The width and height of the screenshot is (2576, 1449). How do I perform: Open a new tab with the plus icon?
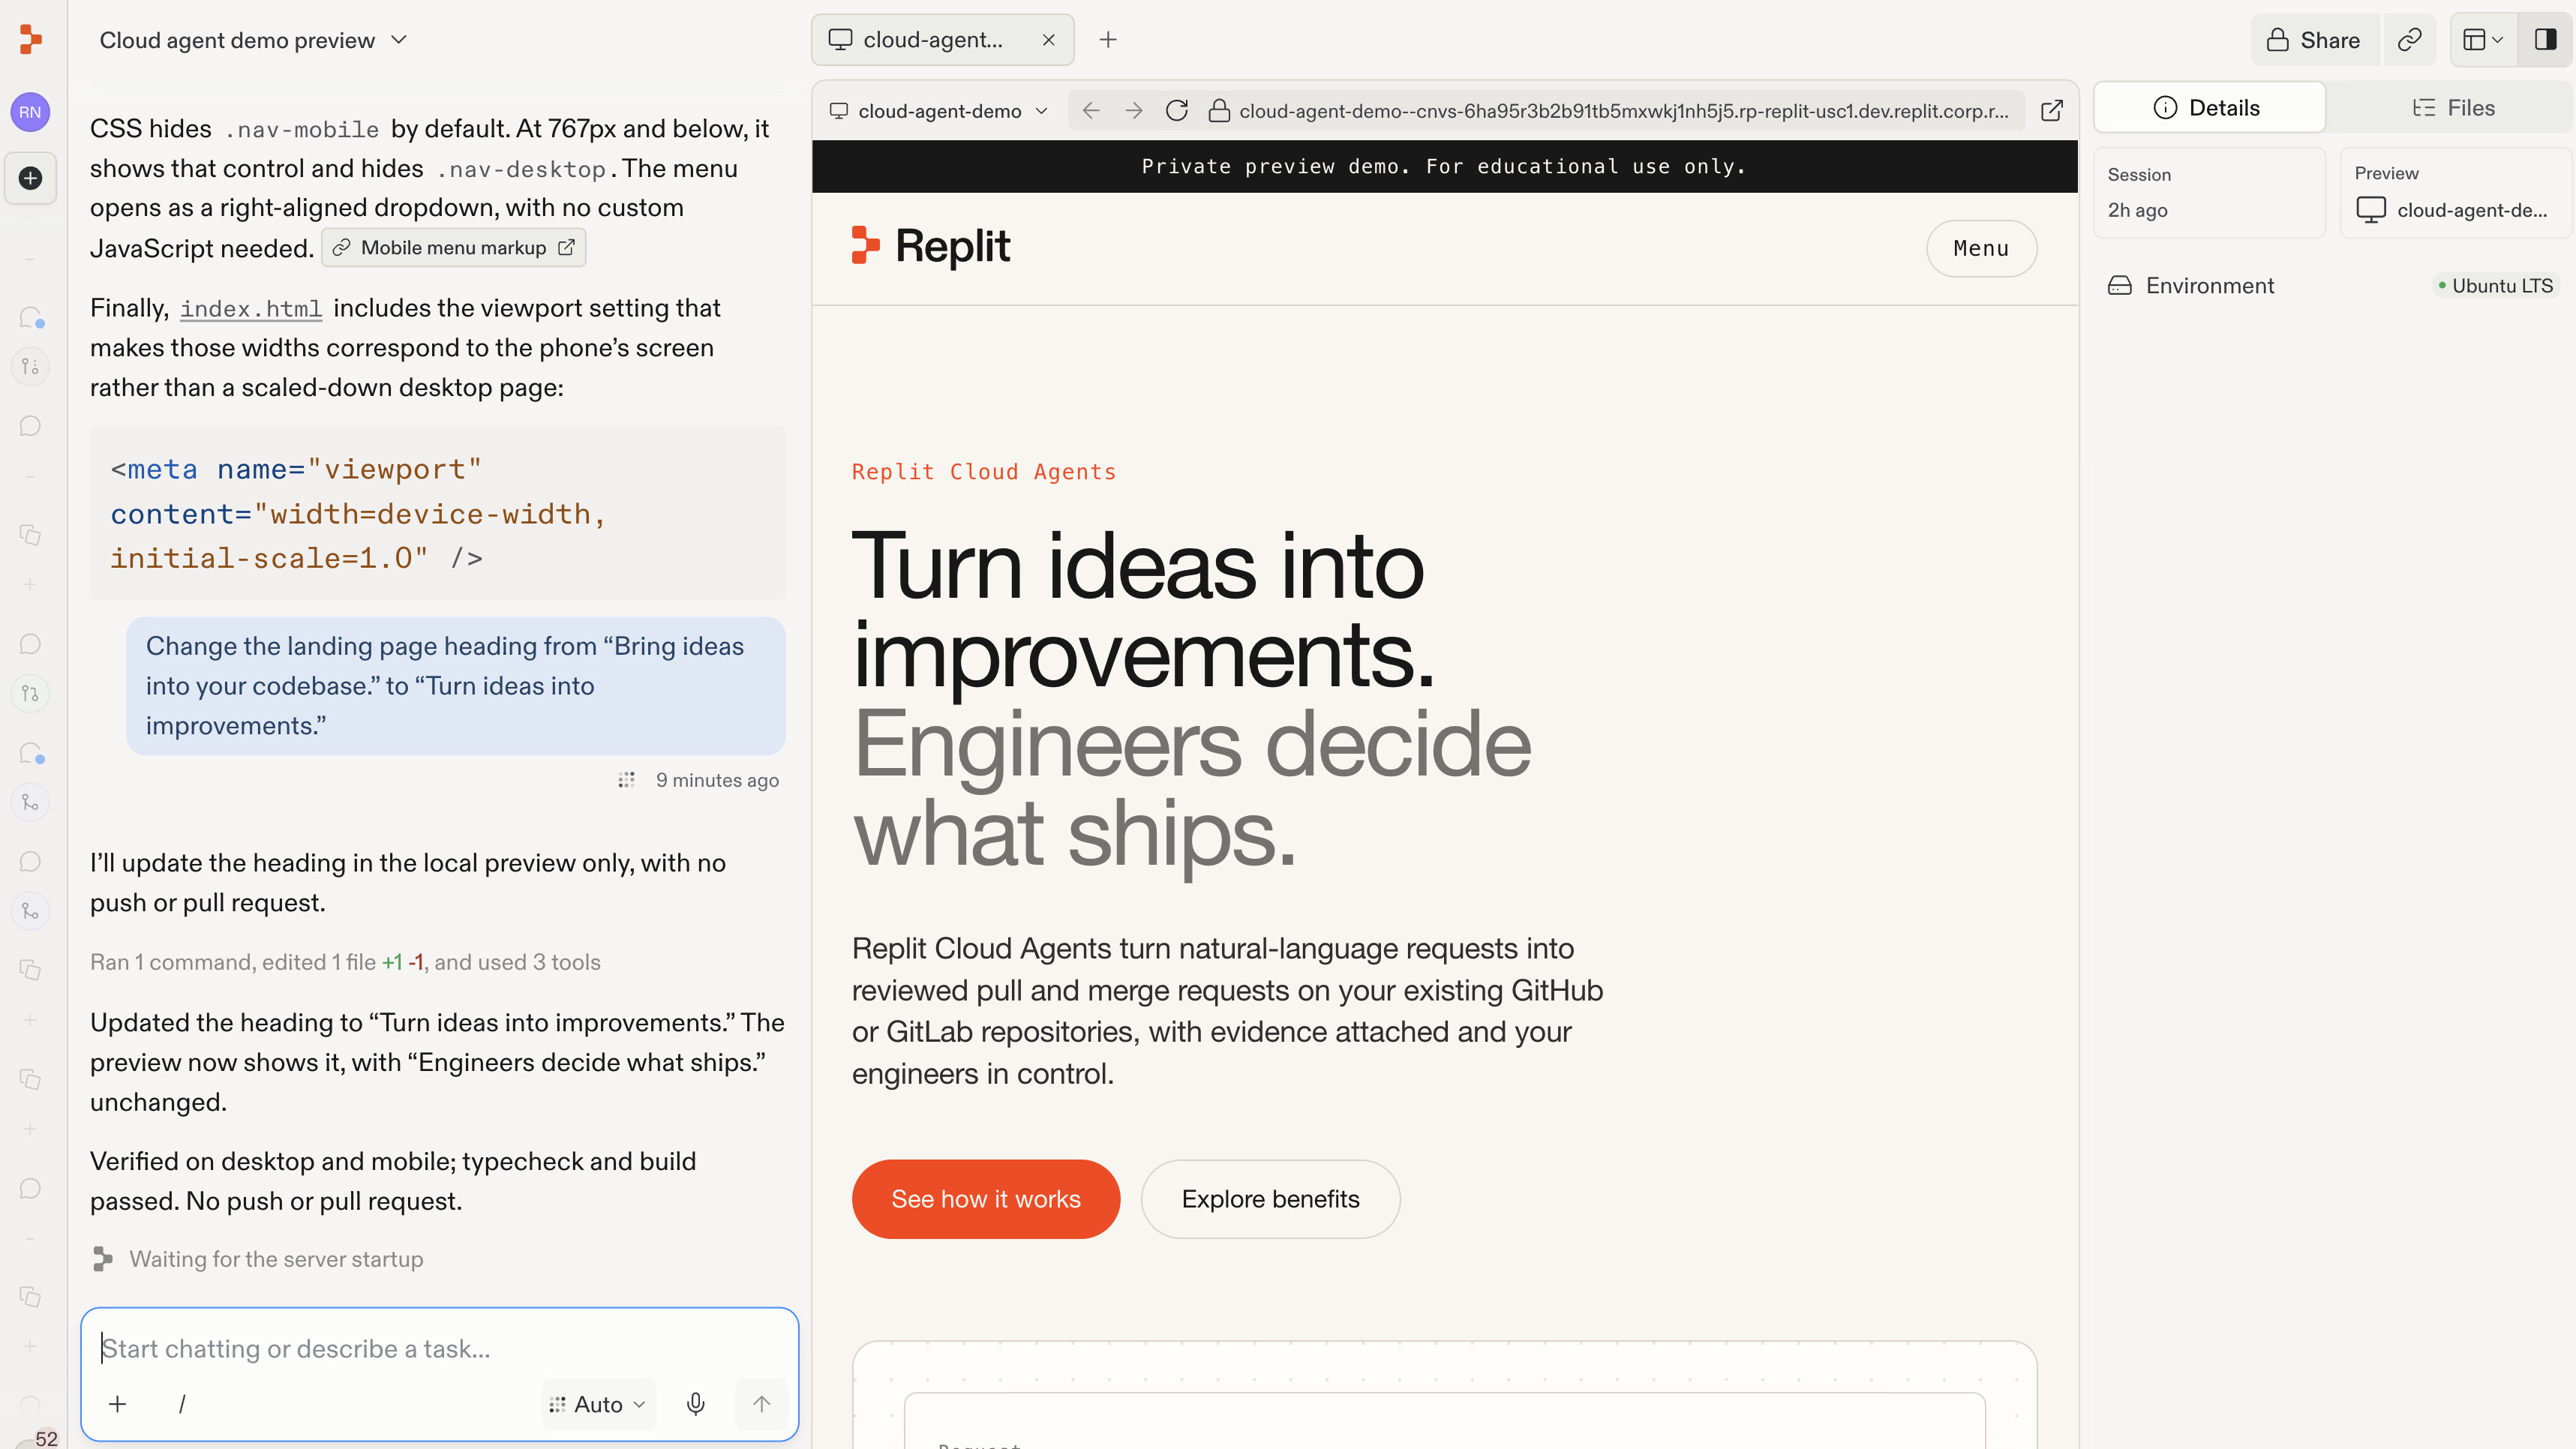coord(1108,40)
